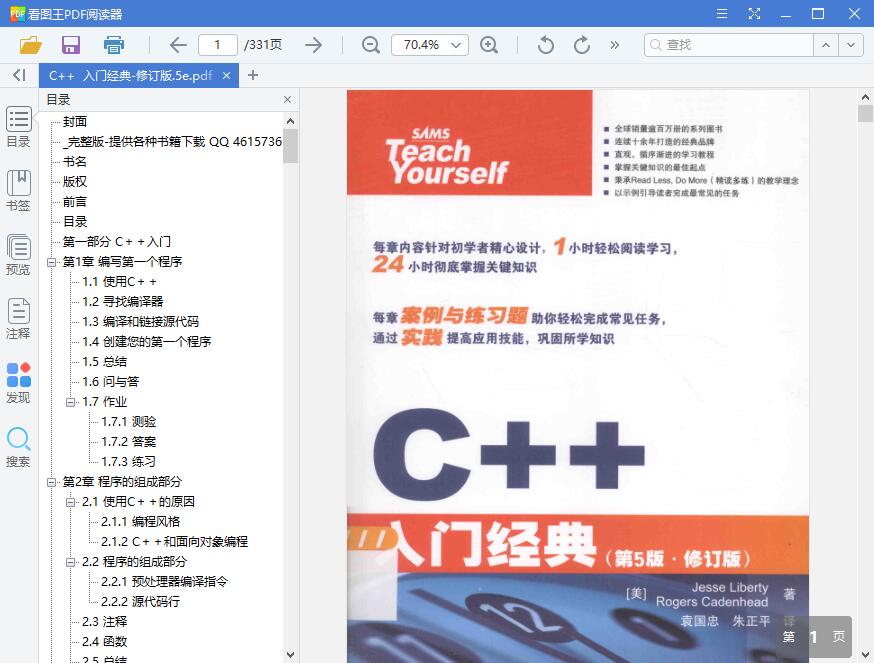Image resolution: width=874 pixels, height=663 pixels.
Task: Save the document with floppy disk icon
Action: click(71, 45)
